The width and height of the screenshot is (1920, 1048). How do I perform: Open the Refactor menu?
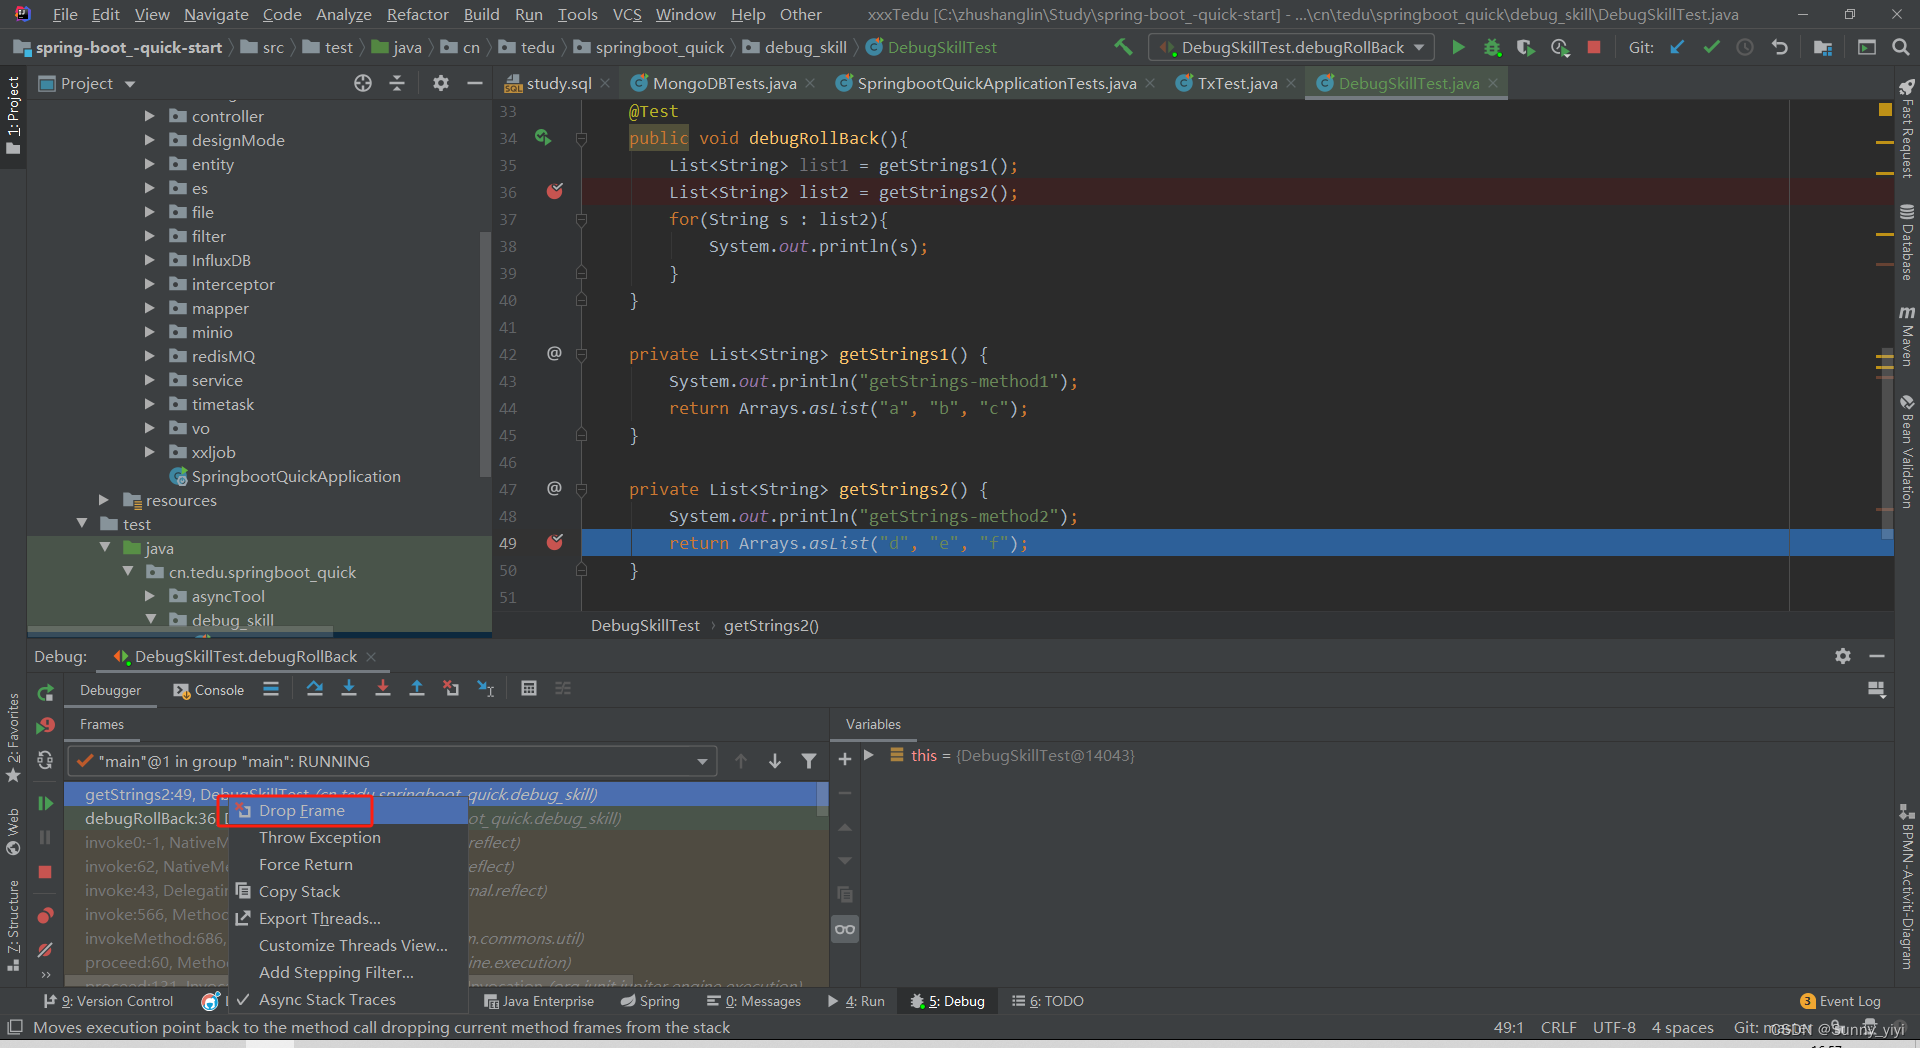[x=417, y=14]
